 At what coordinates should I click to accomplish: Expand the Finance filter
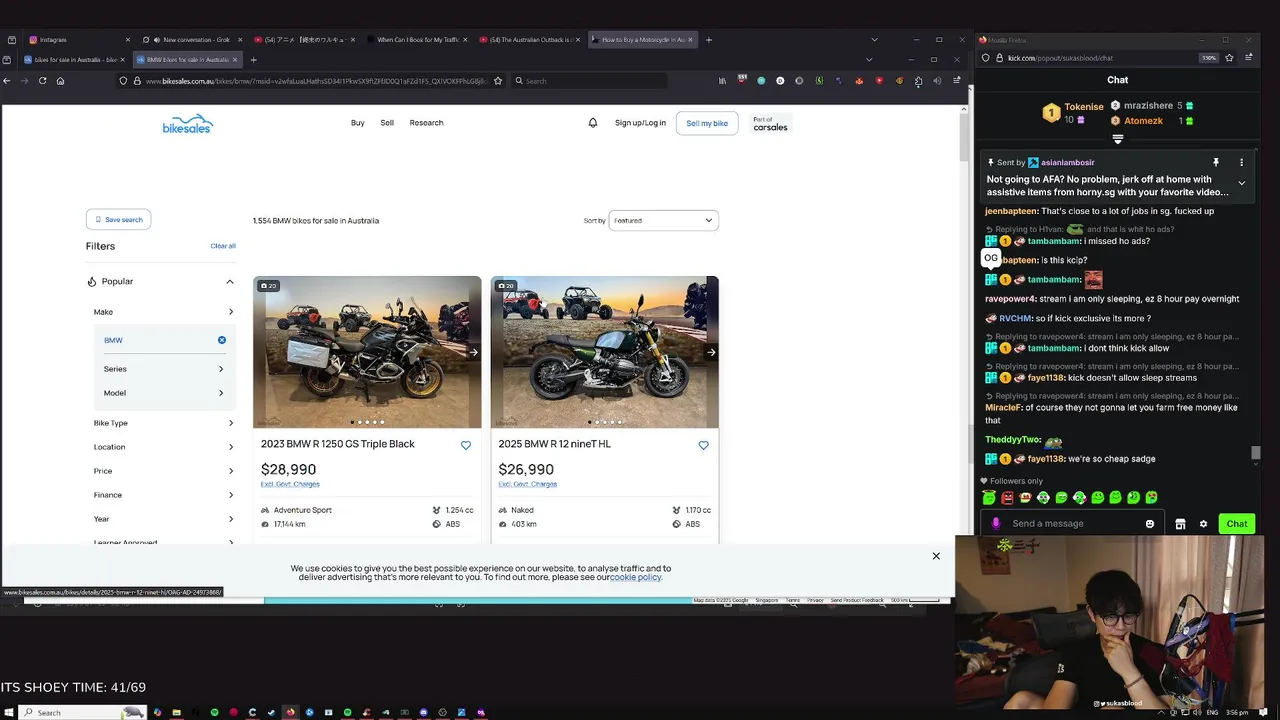[164, 495]
